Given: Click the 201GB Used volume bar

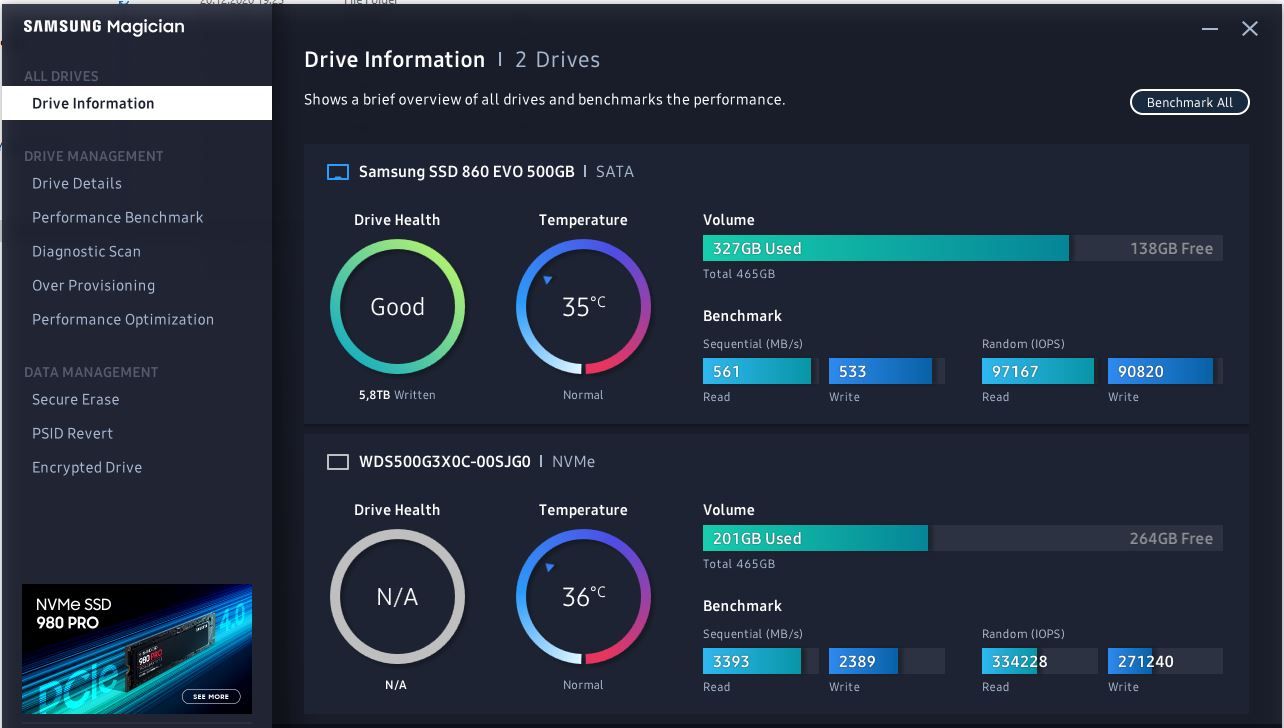Looking at the screenshot, I should pos(815,538).
